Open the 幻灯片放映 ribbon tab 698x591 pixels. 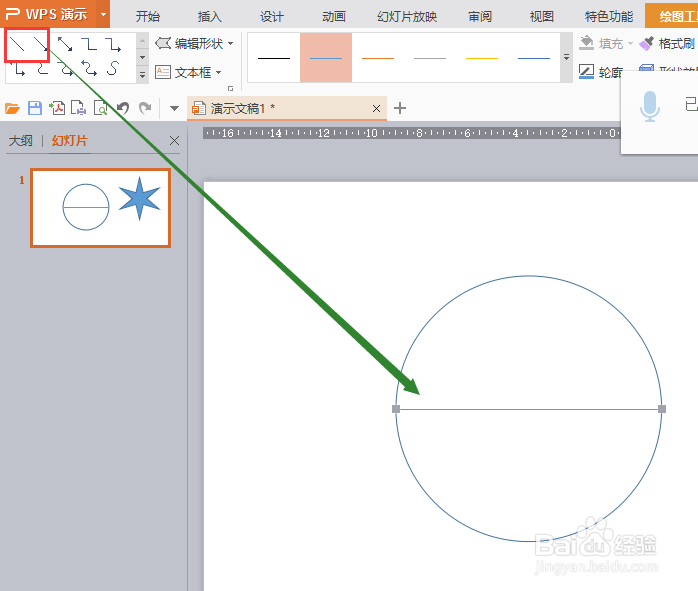[x=407, y=16]
